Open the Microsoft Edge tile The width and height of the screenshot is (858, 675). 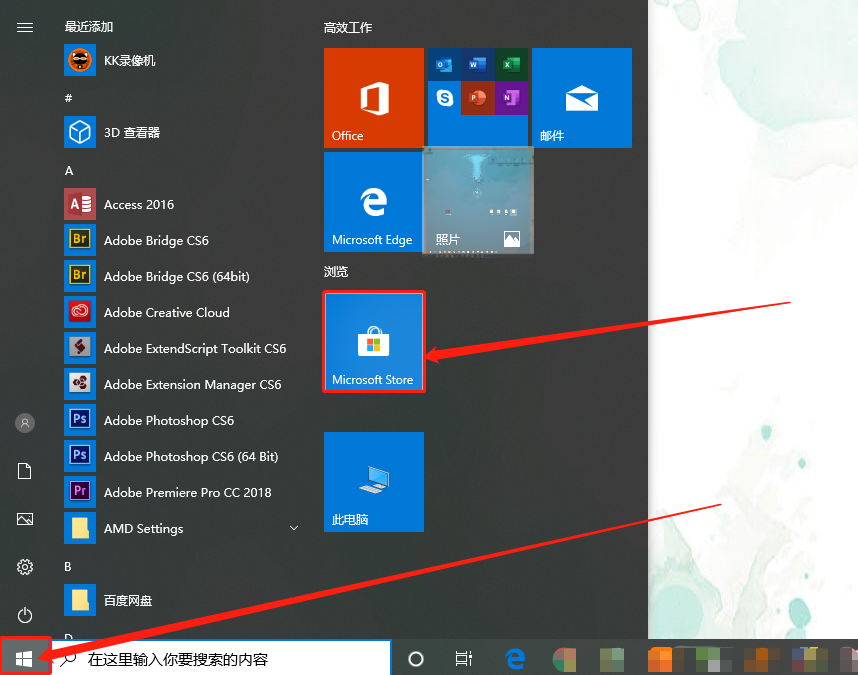pos(373,201)
